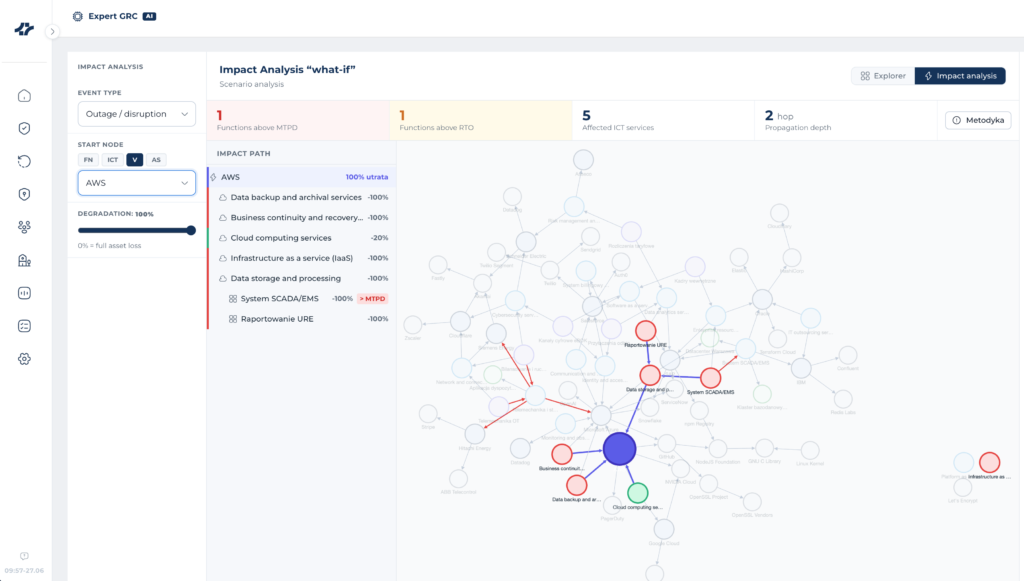This screenshot has width=1024, height=581.
Task: Click grid icon beside System SCADA/EMS row
Action: [x=232, y=298]
